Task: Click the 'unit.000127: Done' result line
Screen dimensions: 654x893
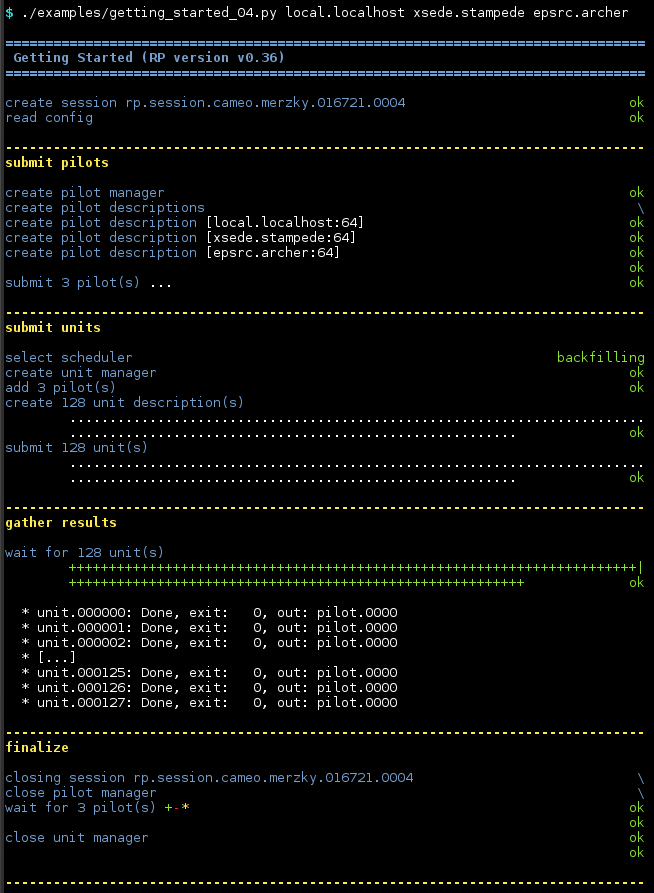Action: (210, 703)
